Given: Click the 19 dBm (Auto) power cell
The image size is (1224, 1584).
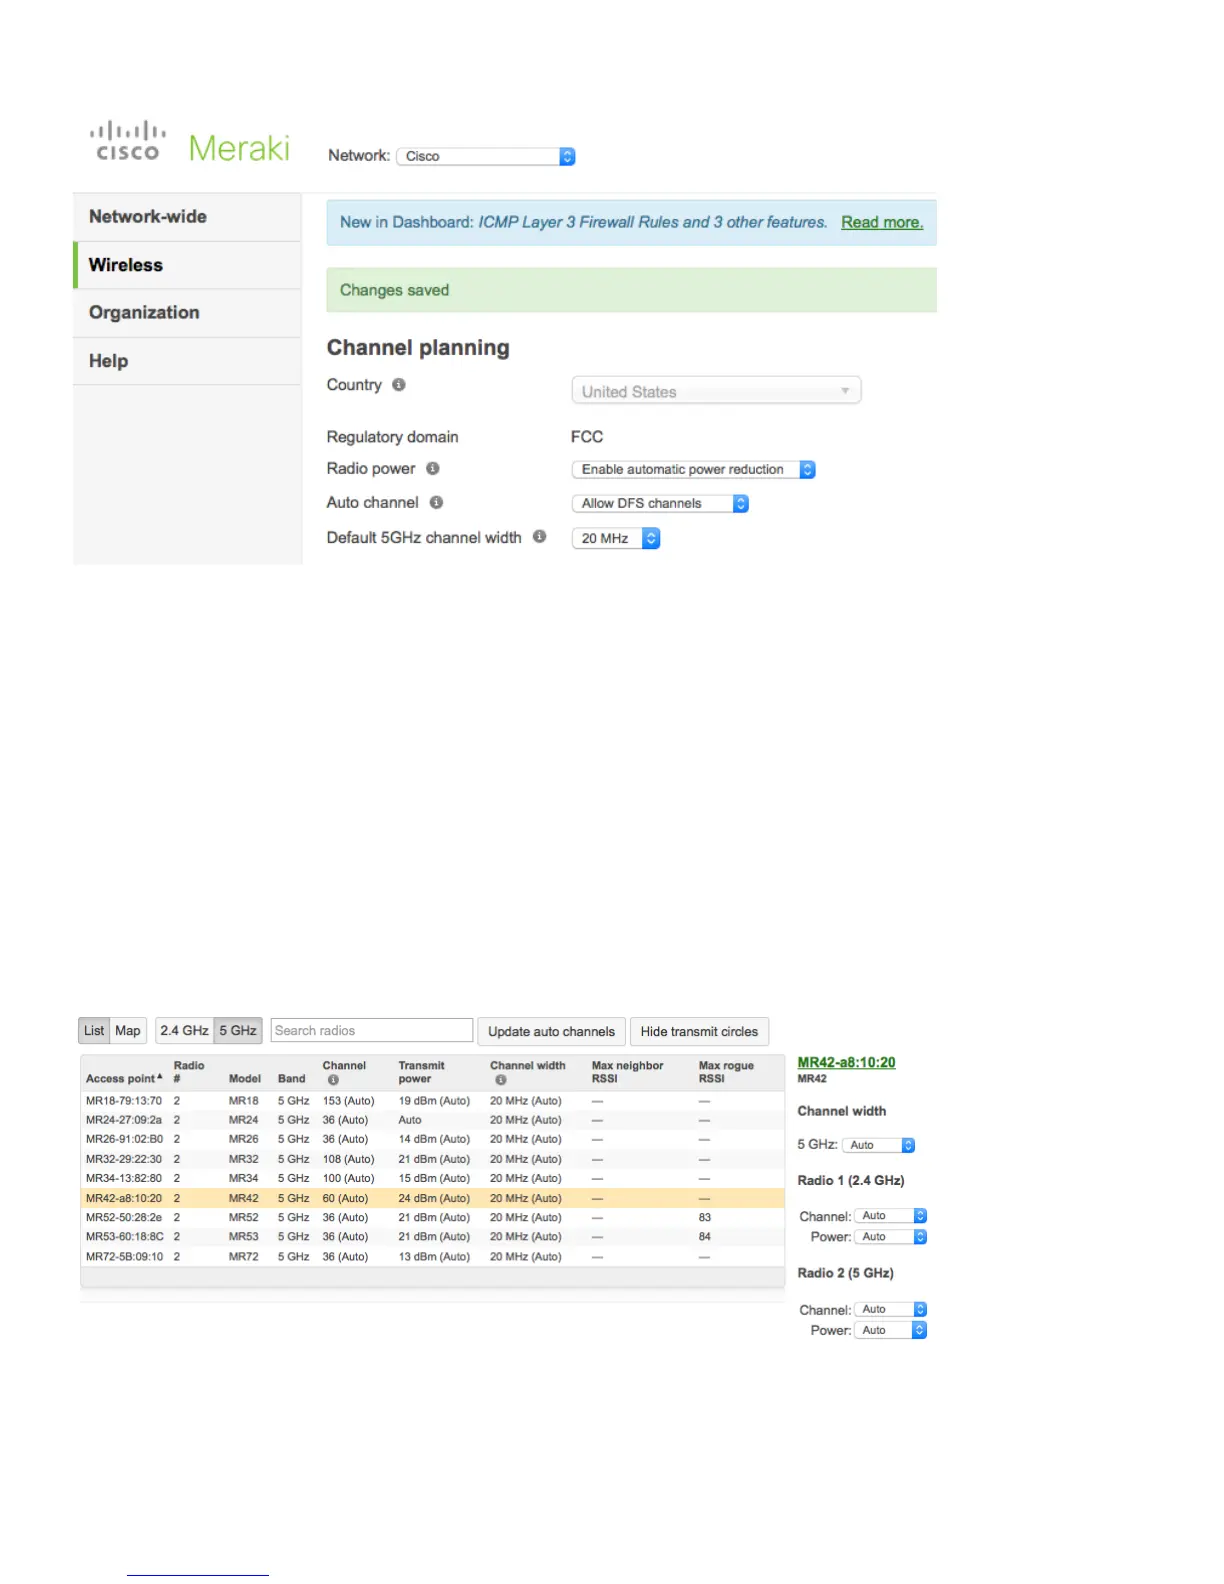Looking at the screenshot, I should [434, 1101].
